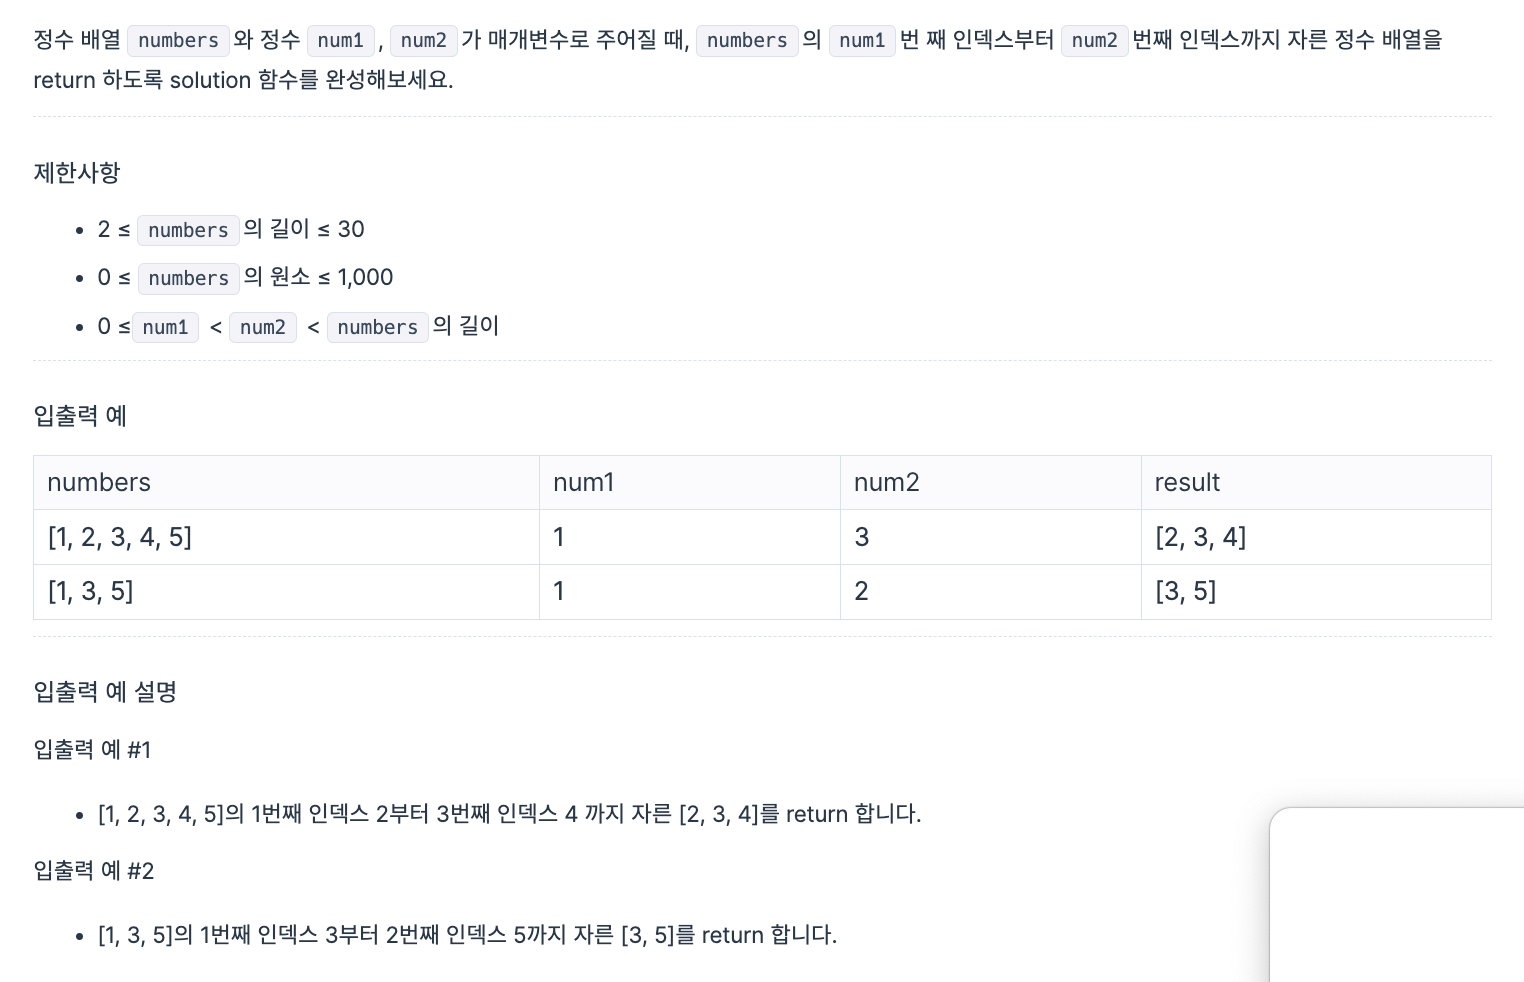
Task: Click the 'num2' code tag in the constraints list
Action: click(x=263, y=327)
